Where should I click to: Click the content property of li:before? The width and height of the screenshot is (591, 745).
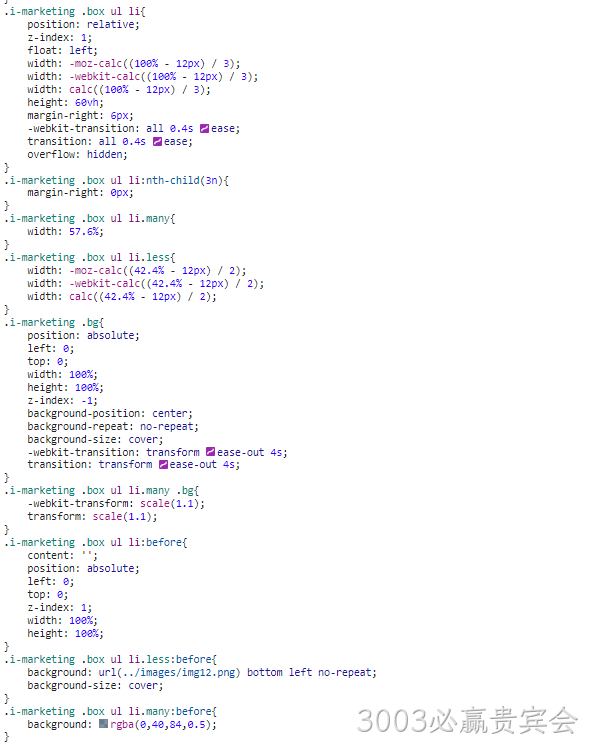tap(48, 555)
